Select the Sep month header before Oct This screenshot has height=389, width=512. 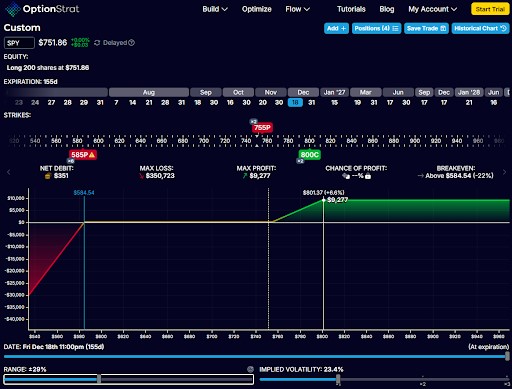(x=206, y=92)
